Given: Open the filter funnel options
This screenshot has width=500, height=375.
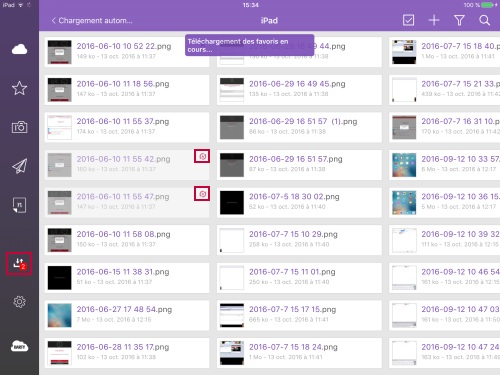Looking at the screenshot, I should tap(459, 20).
